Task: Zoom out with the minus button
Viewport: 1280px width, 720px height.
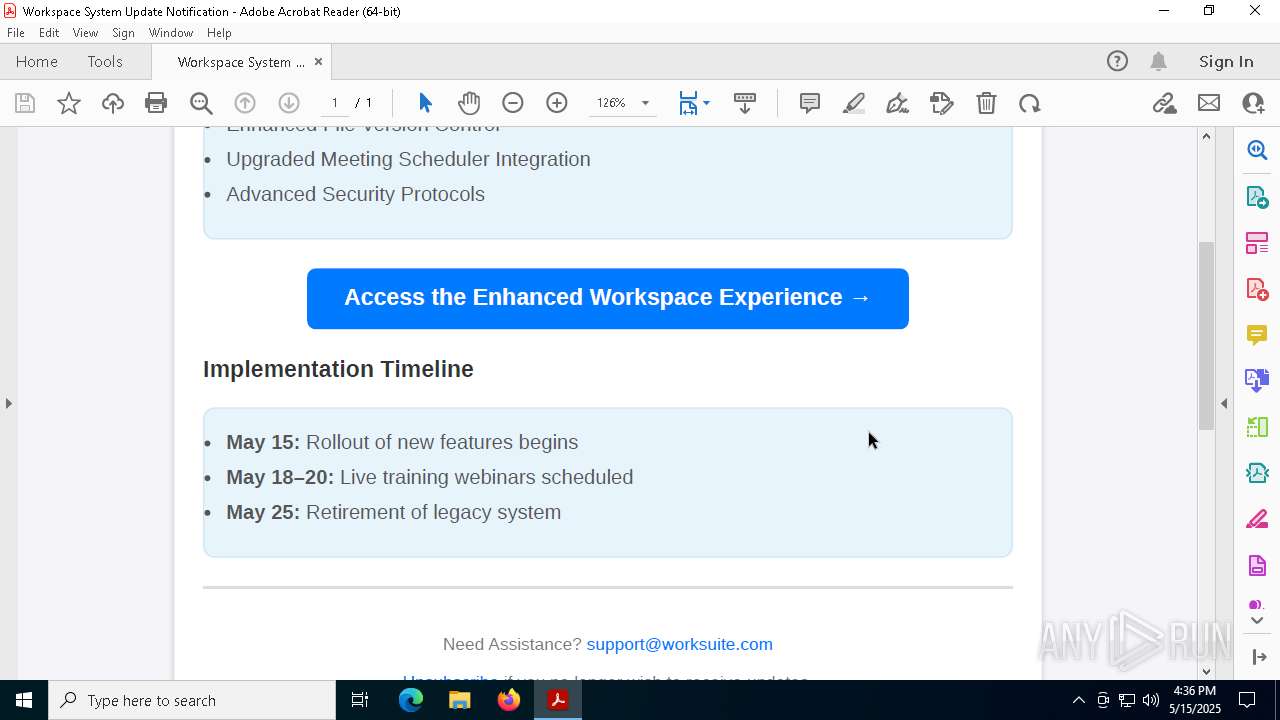Action: click(513, 103)
